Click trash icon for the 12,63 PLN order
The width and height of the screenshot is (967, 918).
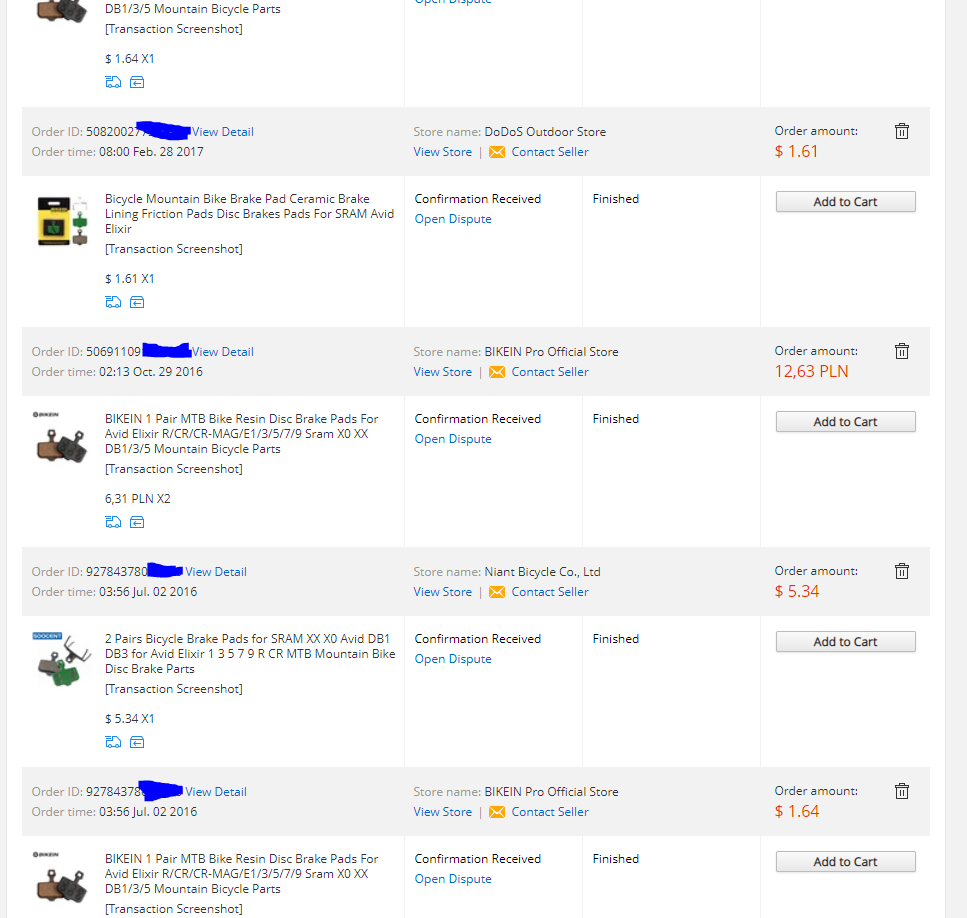(901, 351)
